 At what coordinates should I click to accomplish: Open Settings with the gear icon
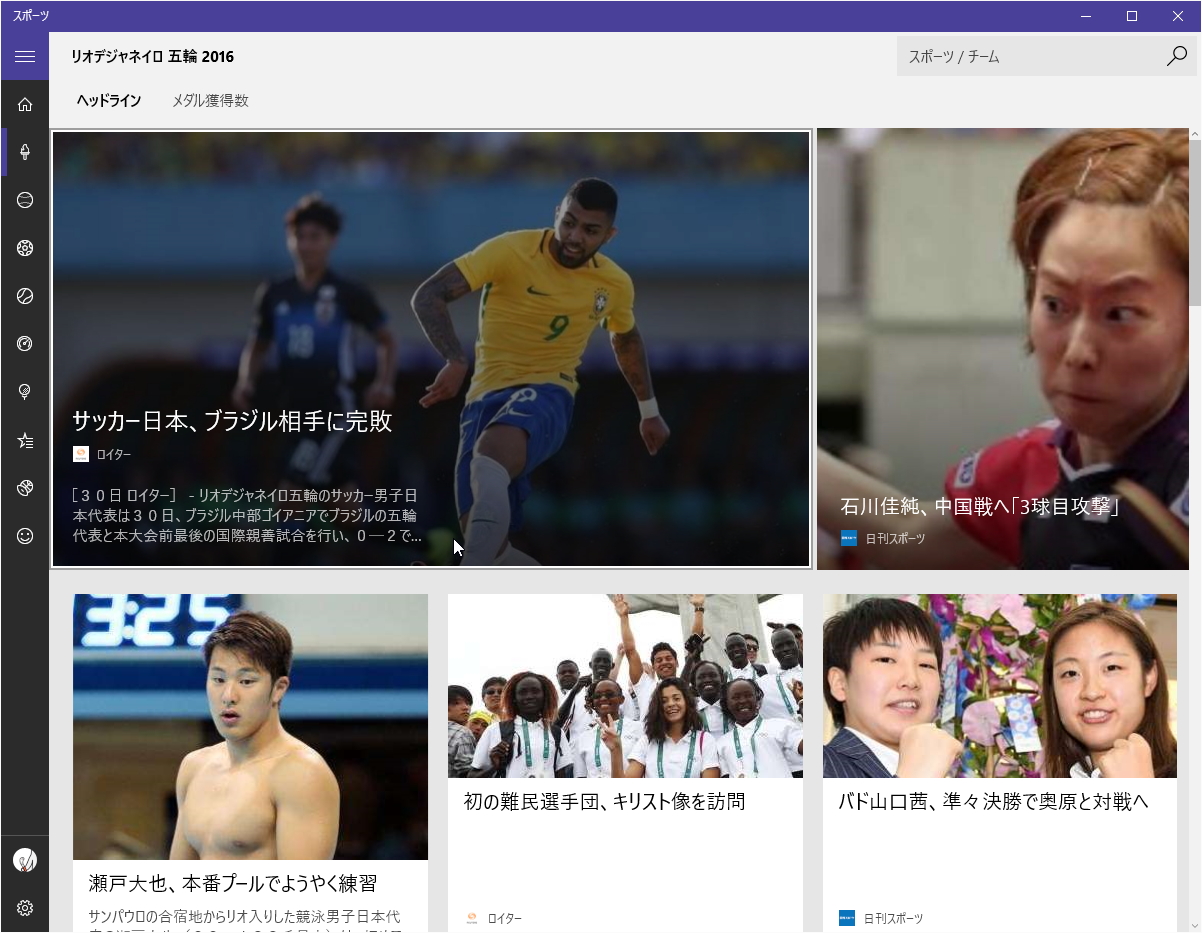pos(25,908)
